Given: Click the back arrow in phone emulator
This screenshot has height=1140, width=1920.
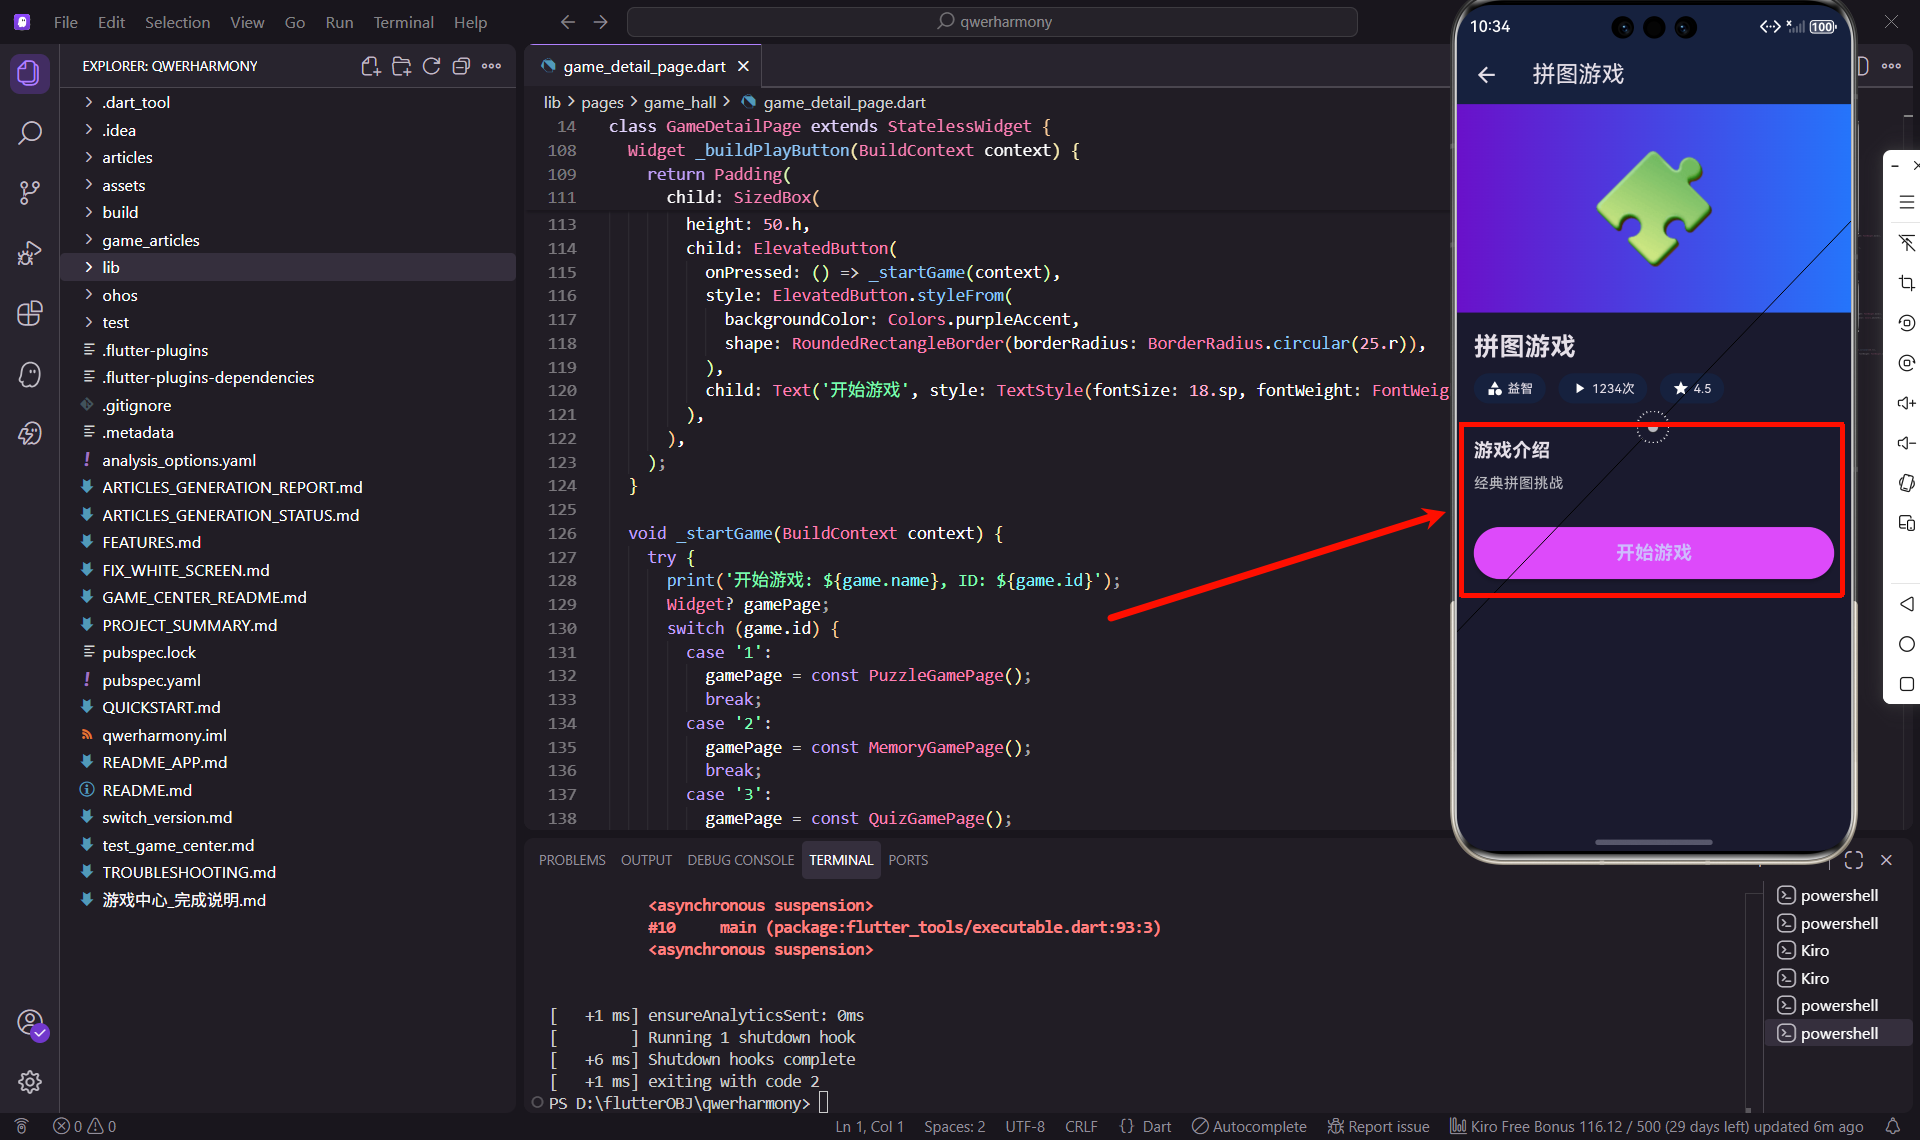Looking at the screenshot, I should pyautogui.click(x=1486, y=74).
